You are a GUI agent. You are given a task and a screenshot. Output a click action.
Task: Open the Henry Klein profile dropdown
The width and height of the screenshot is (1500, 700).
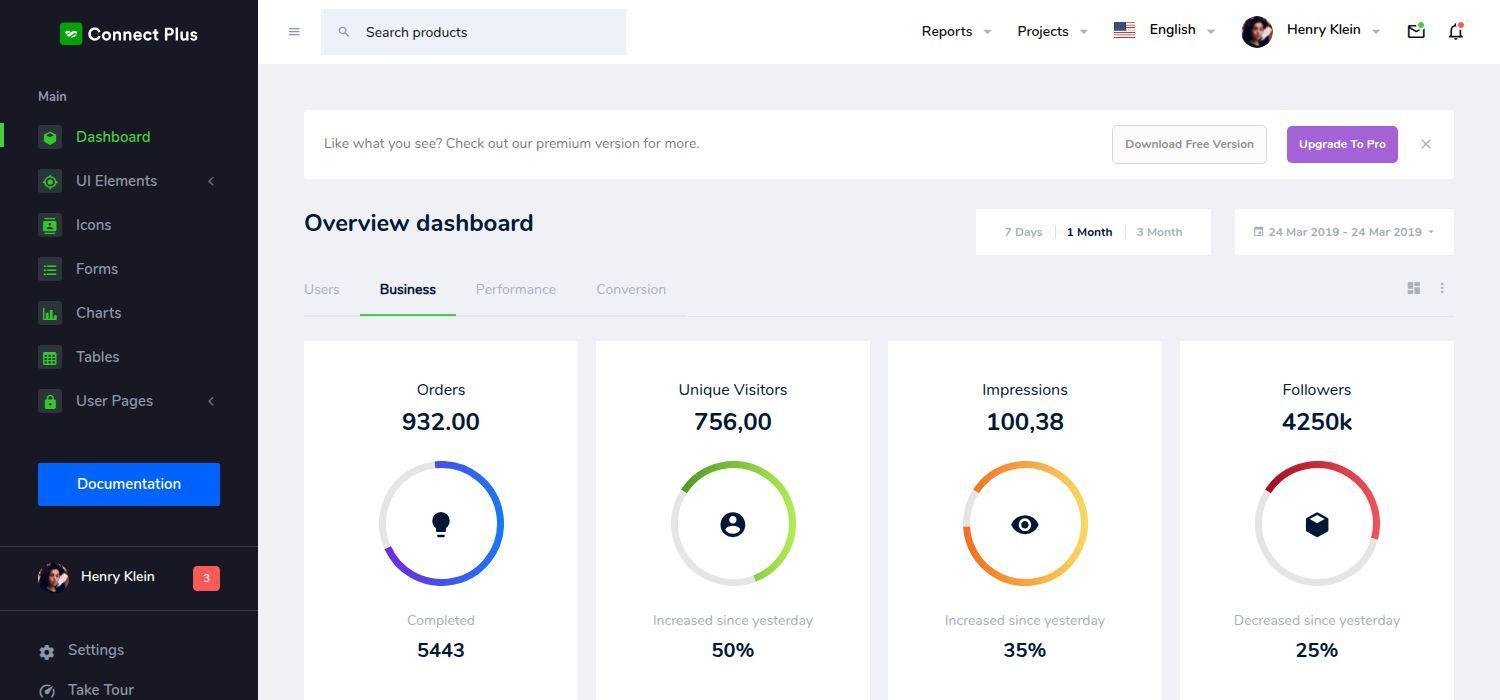tap(1311, 31)
